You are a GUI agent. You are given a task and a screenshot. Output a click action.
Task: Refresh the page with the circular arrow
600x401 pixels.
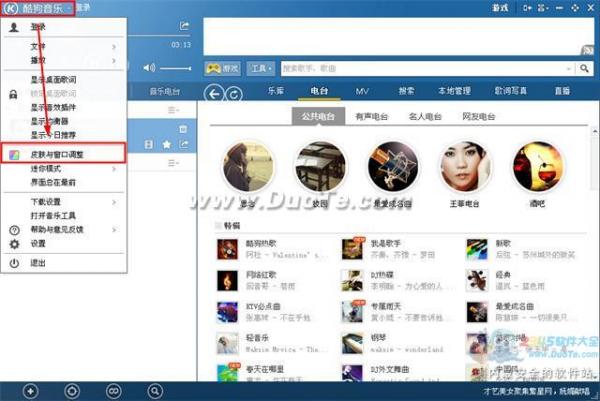point(234,94)
